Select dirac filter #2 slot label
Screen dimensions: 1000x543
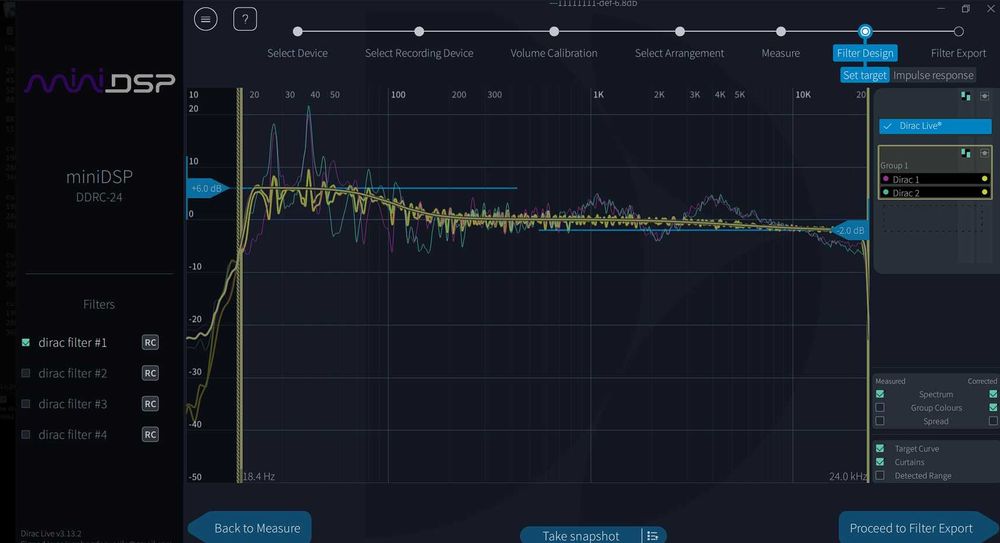pos(73,373)
